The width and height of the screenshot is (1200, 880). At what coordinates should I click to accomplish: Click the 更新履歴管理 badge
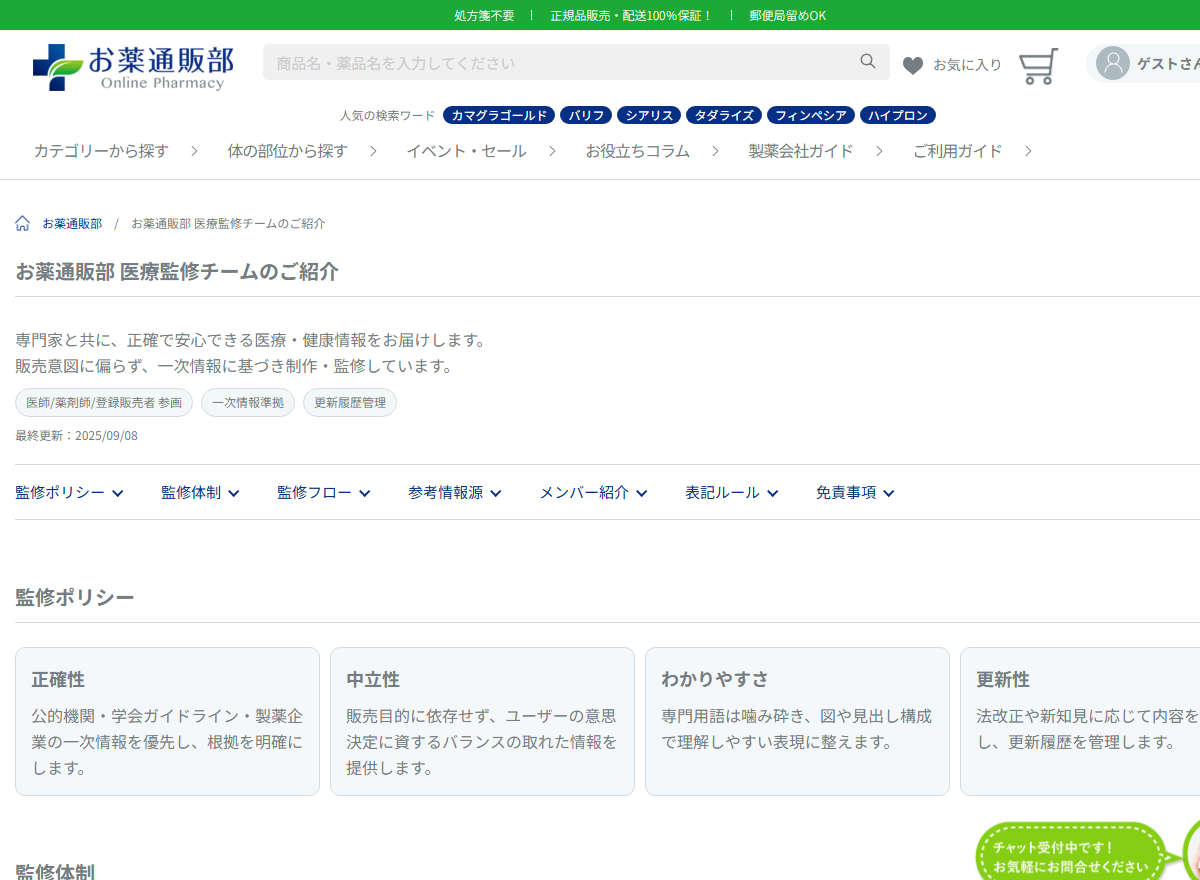[x=350, y=403]
